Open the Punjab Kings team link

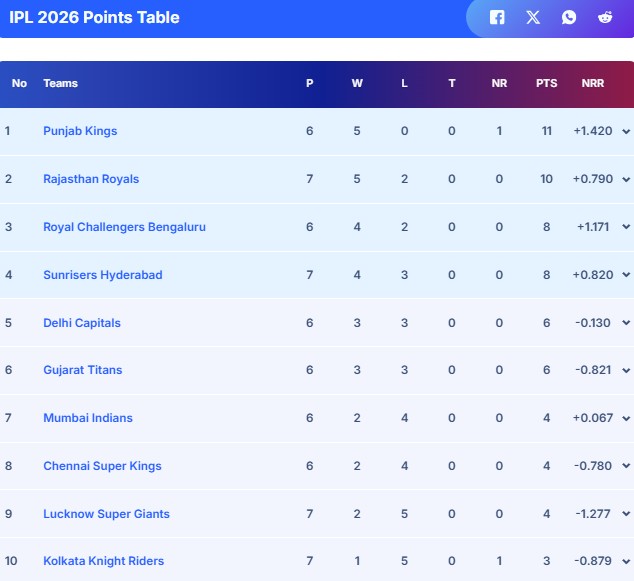(x=80, y=131)
